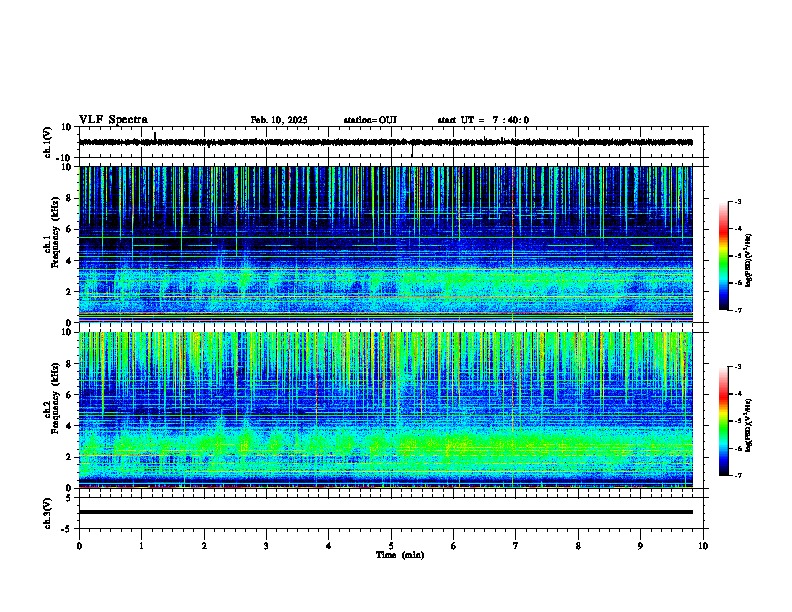Screen dimensions: 792x612
Task: Select the "Time (min)" x-axis title
Action: 400,555
